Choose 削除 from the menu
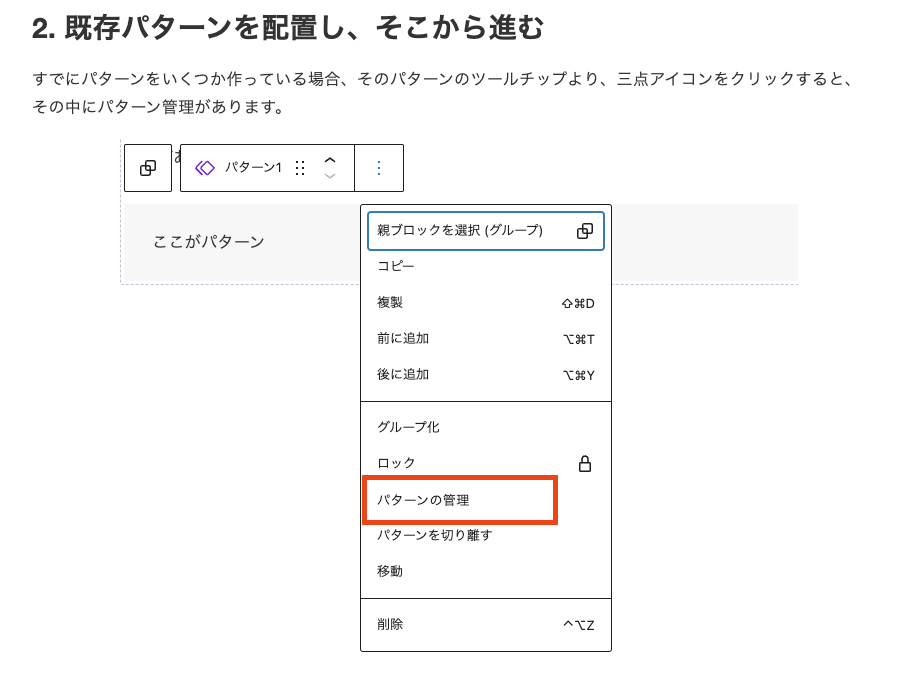 486,624
